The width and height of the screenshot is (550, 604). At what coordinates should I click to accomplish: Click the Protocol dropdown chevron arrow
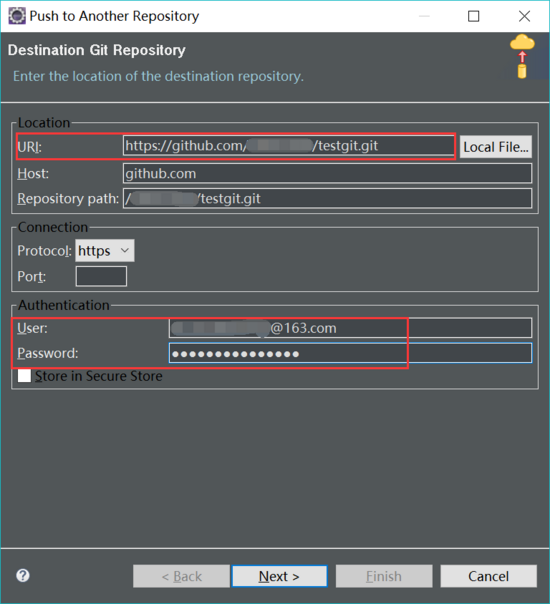(124, 250)
